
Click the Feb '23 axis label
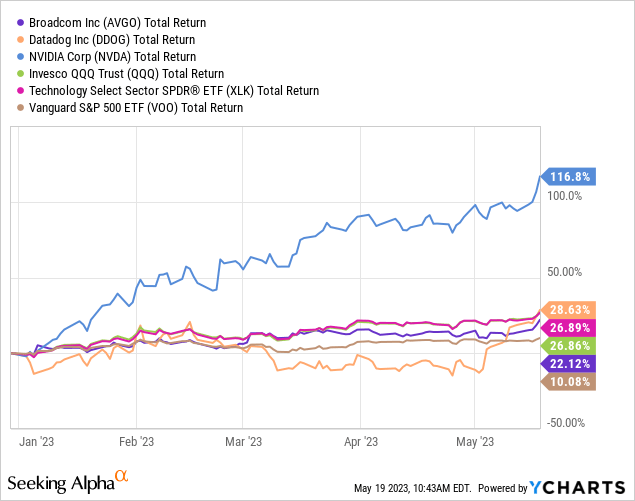(x=136, y=441)
